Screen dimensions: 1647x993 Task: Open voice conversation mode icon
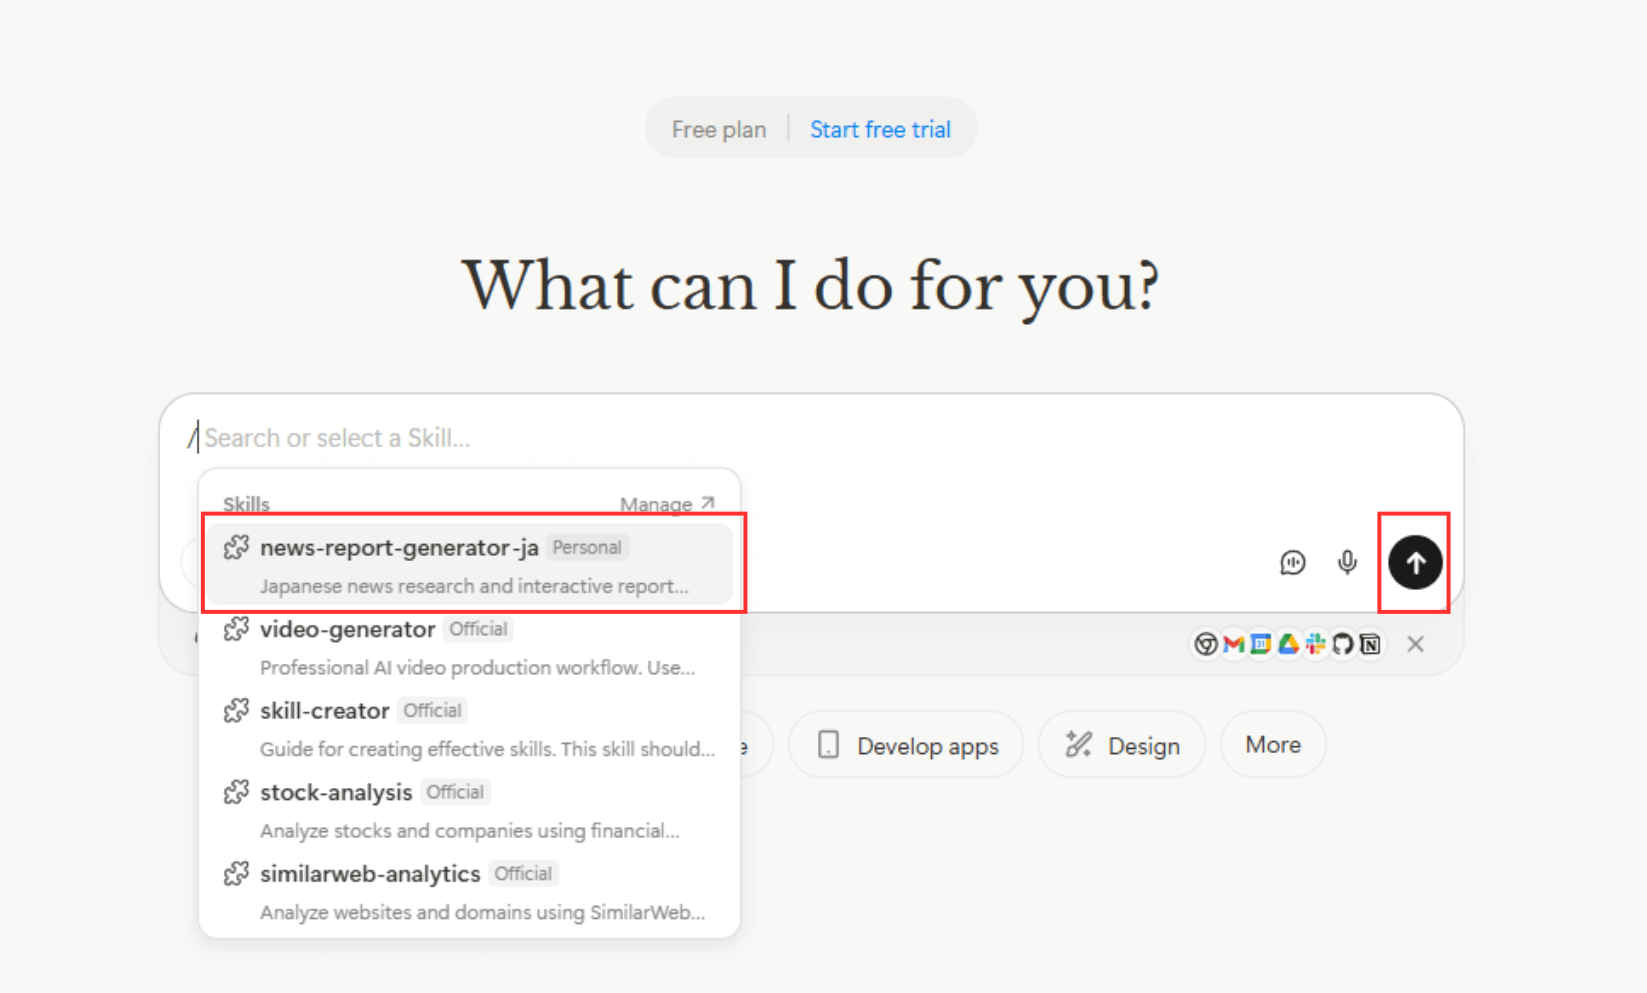click(x=1292, y=562)
